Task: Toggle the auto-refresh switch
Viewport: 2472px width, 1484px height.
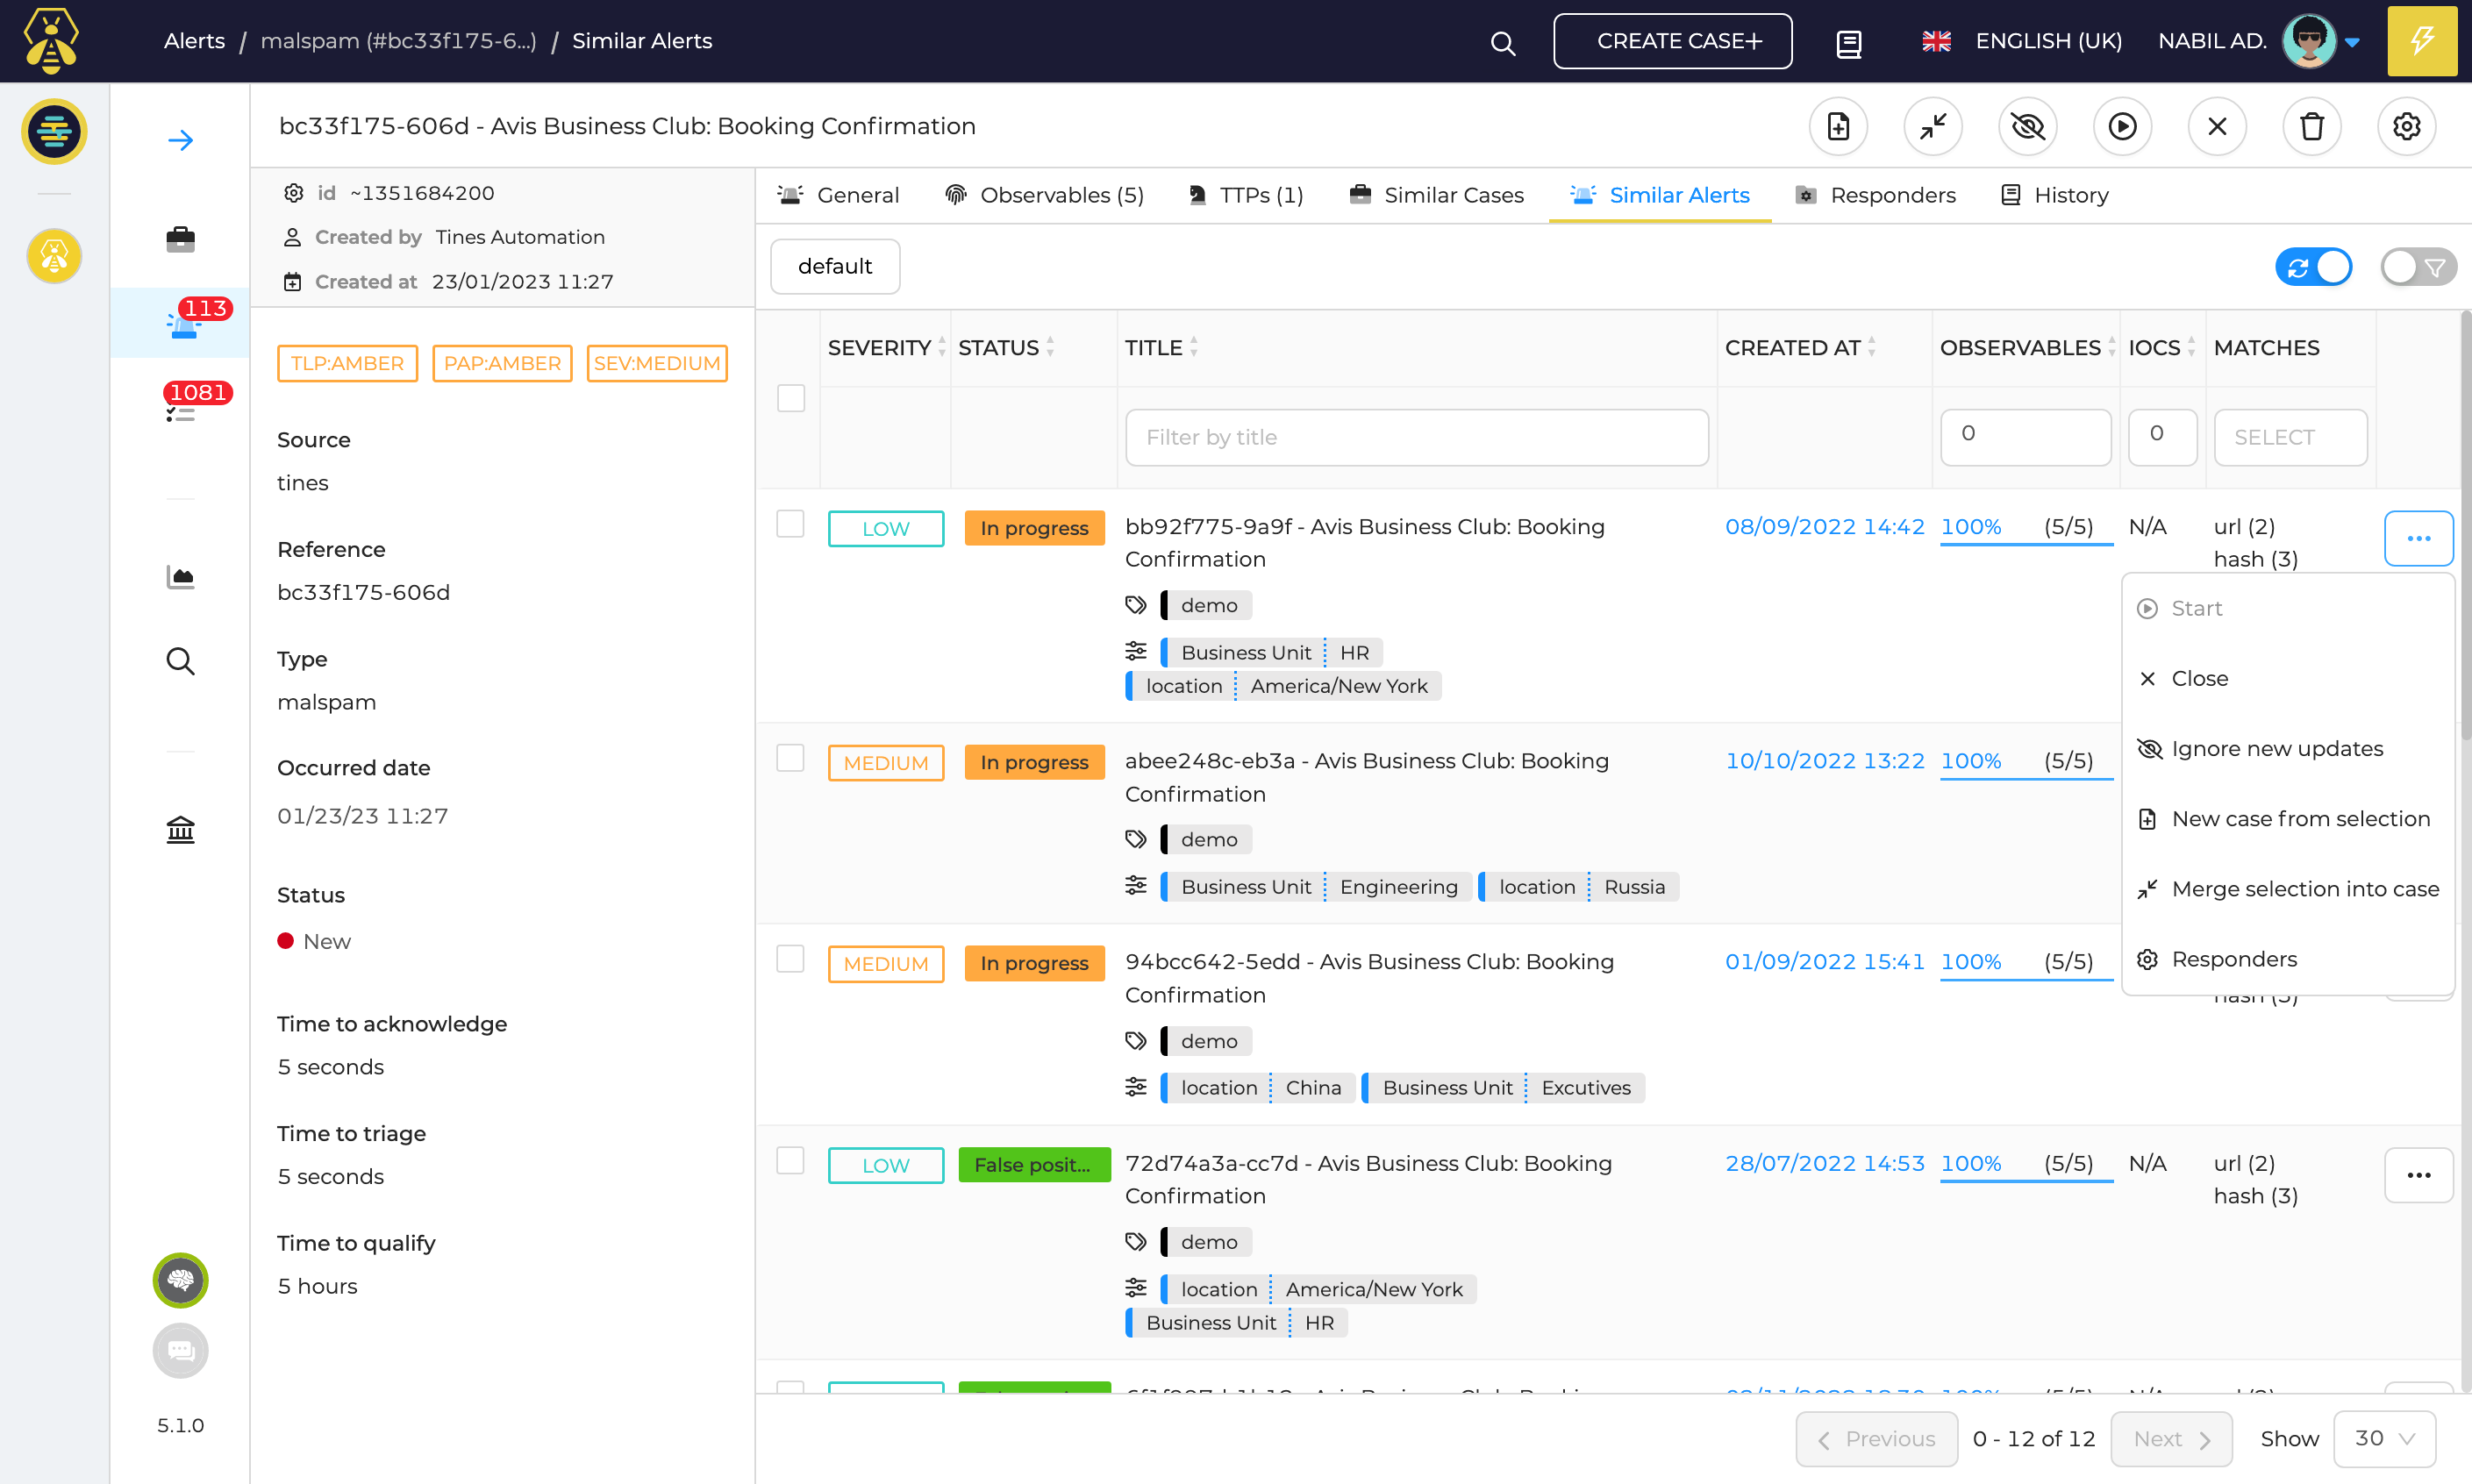Action: 2313,267
